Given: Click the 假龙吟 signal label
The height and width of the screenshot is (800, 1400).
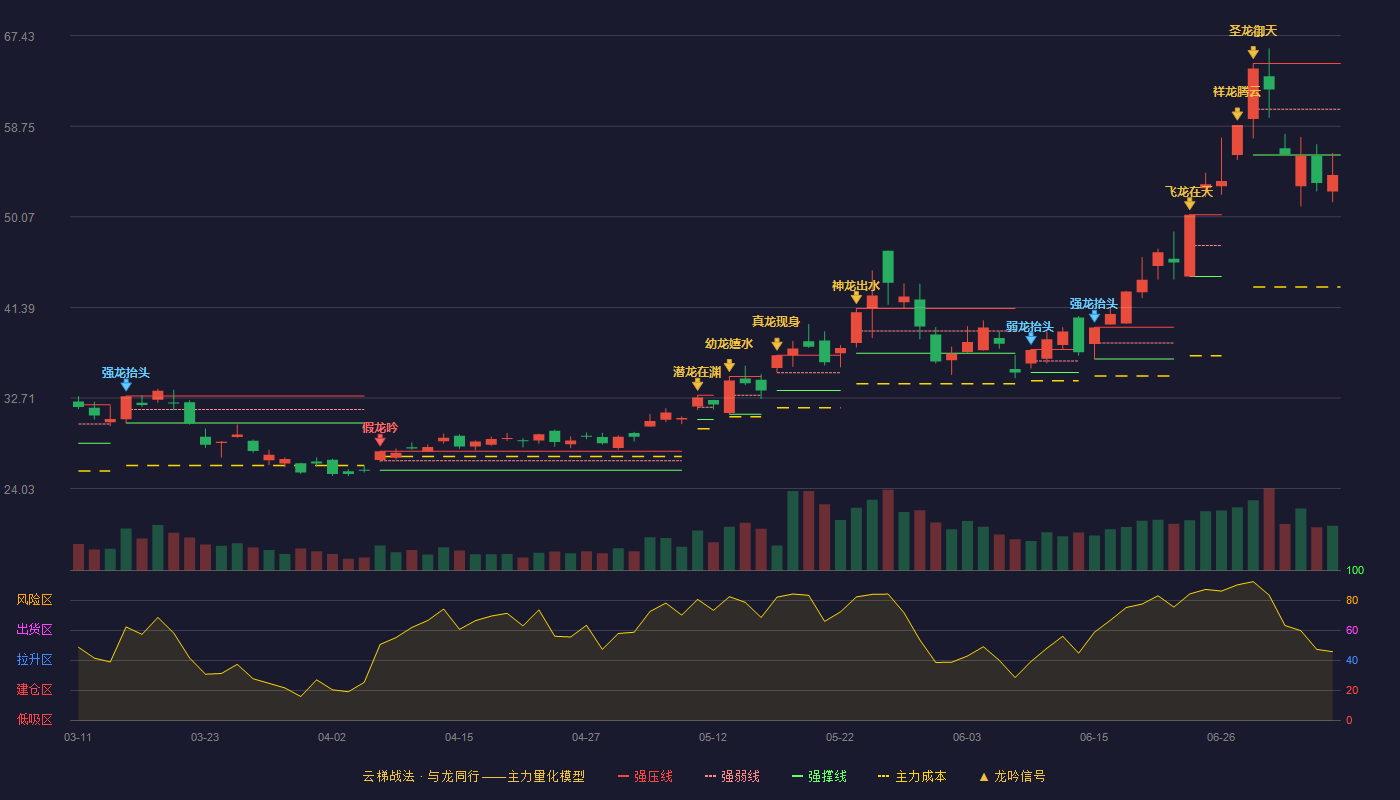Looking at the screenshot, I should pos(380,428).
